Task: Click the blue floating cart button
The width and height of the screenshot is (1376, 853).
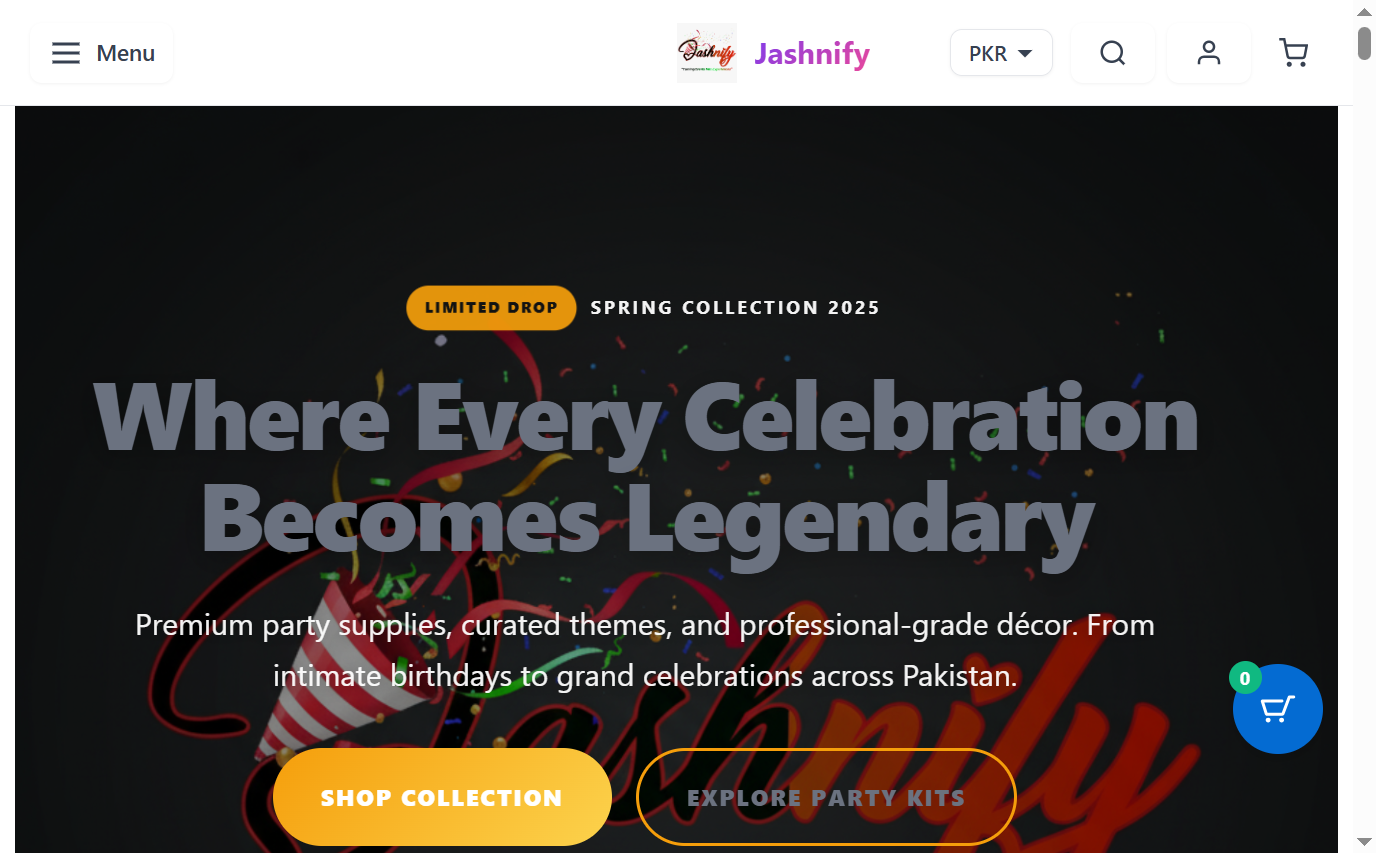Action: (x=1278, y=709)
